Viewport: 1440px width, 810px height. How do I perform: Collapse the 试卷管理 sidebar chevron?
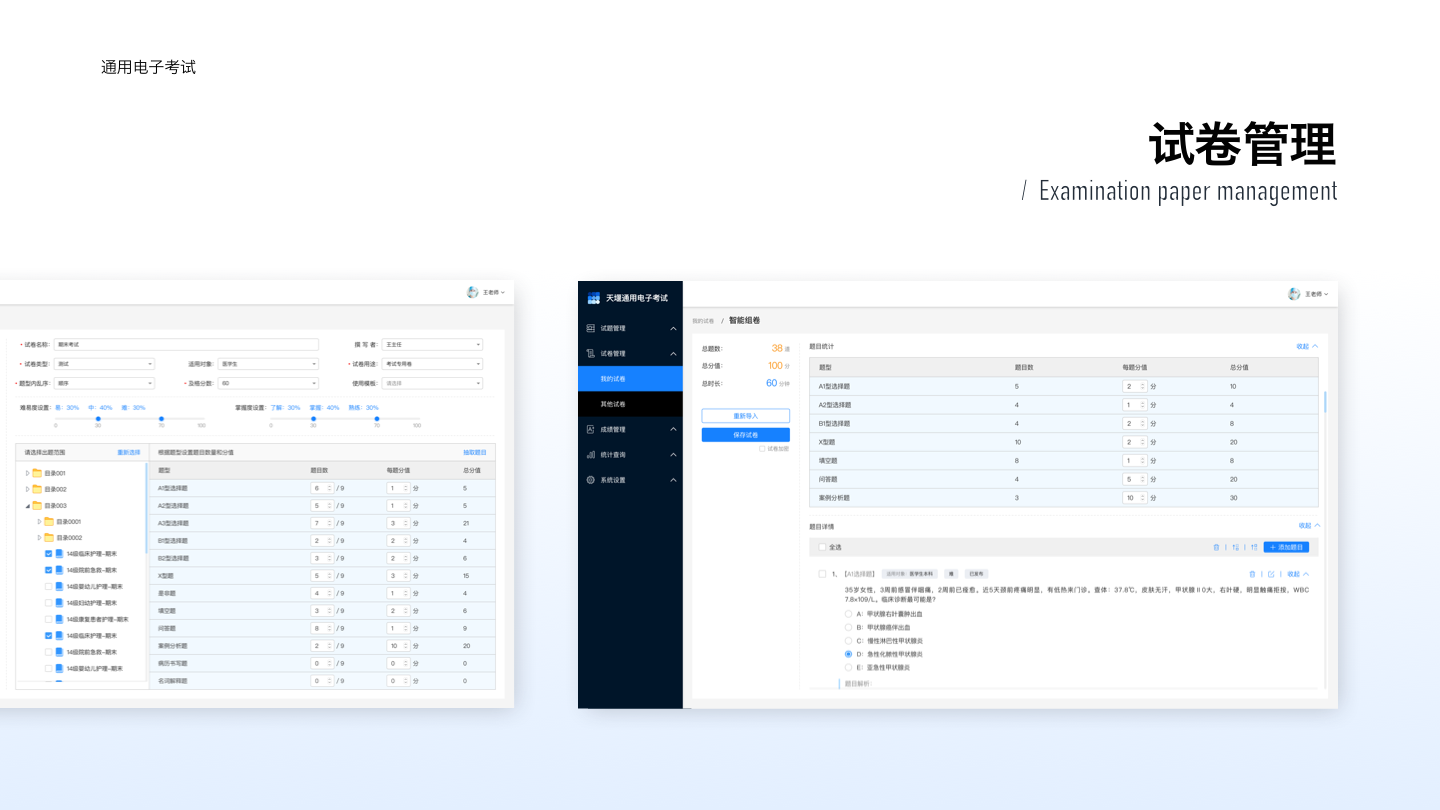point(673,354)
